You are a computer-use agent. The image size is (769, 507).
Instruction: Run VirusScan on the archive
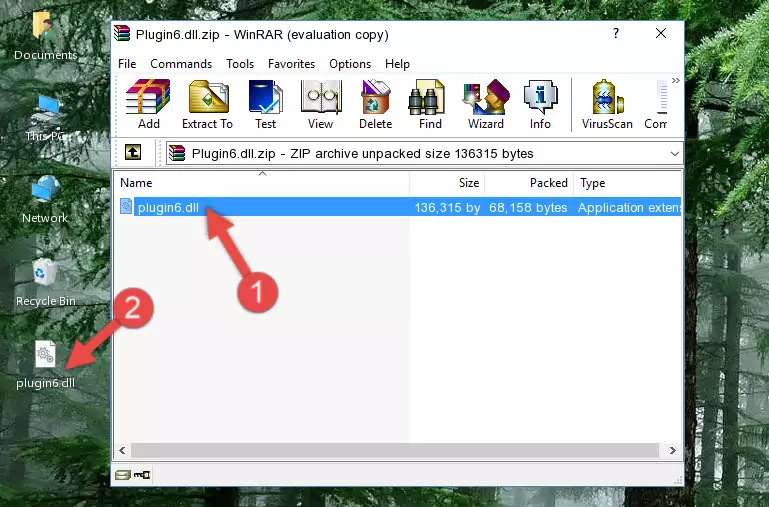[x=607, y=104]
